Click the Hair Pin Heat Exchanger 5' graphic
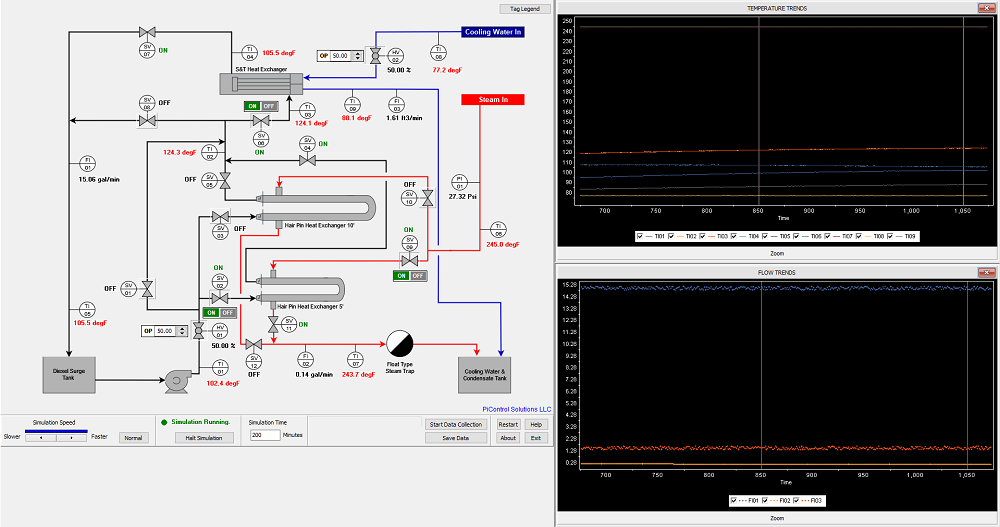 300,290
